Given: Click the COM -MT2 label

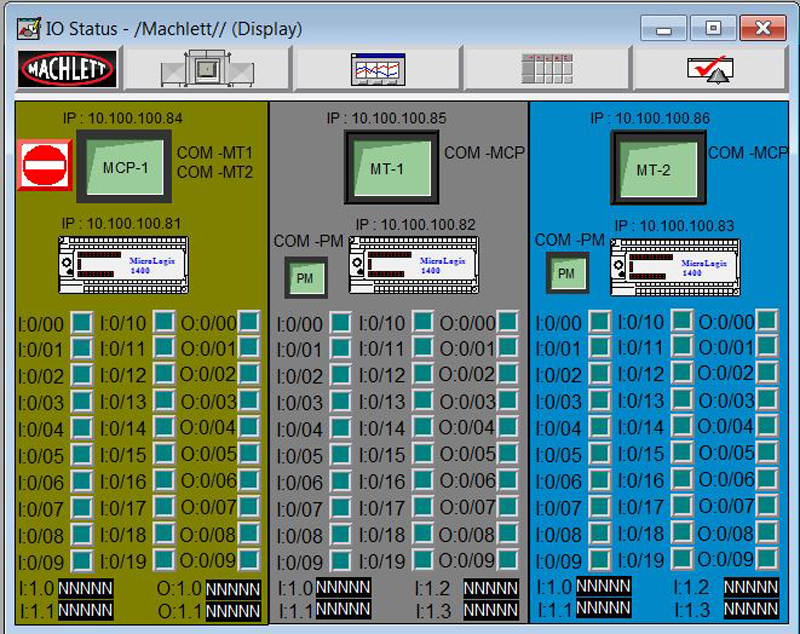Looking at the screenshot, I should [x=215, y=172].
